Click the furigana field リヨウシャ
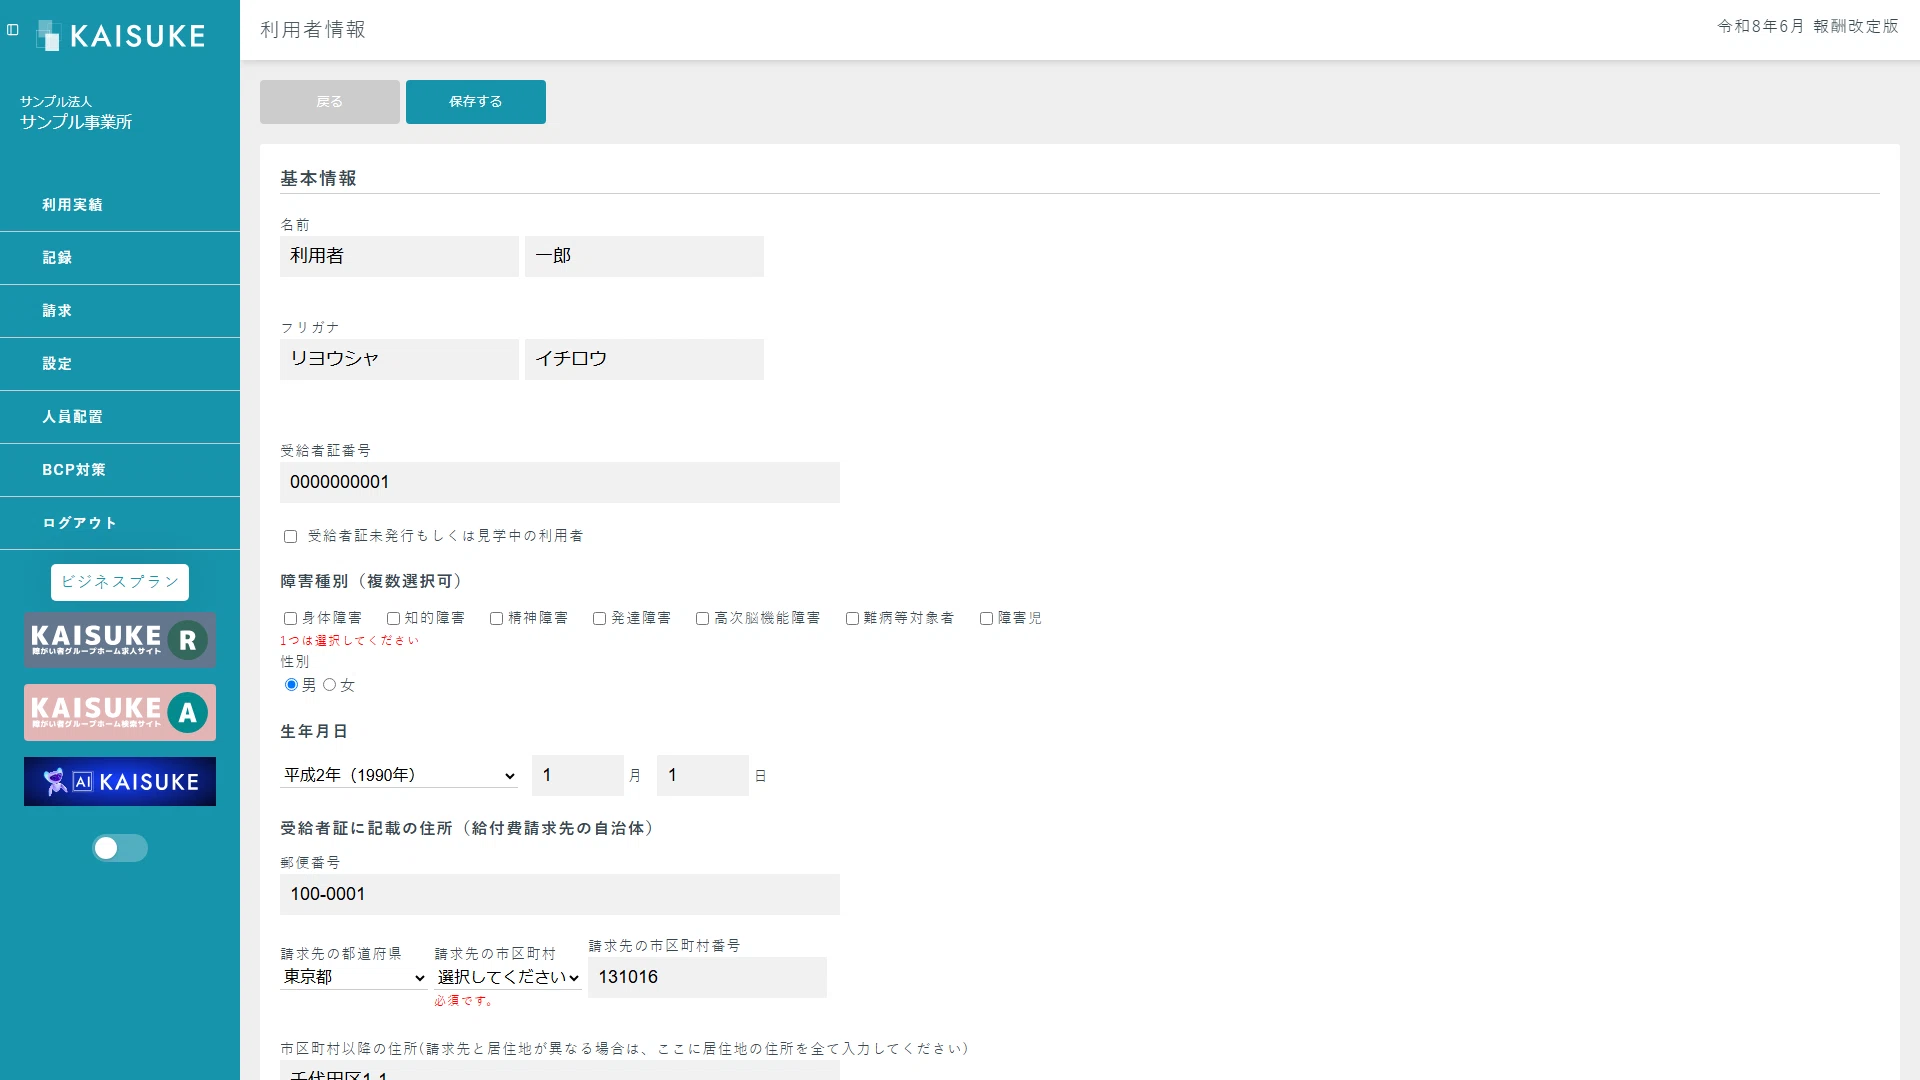Image resolution: width=1920 pixels, height=1080 pixels. pos(399,359)
